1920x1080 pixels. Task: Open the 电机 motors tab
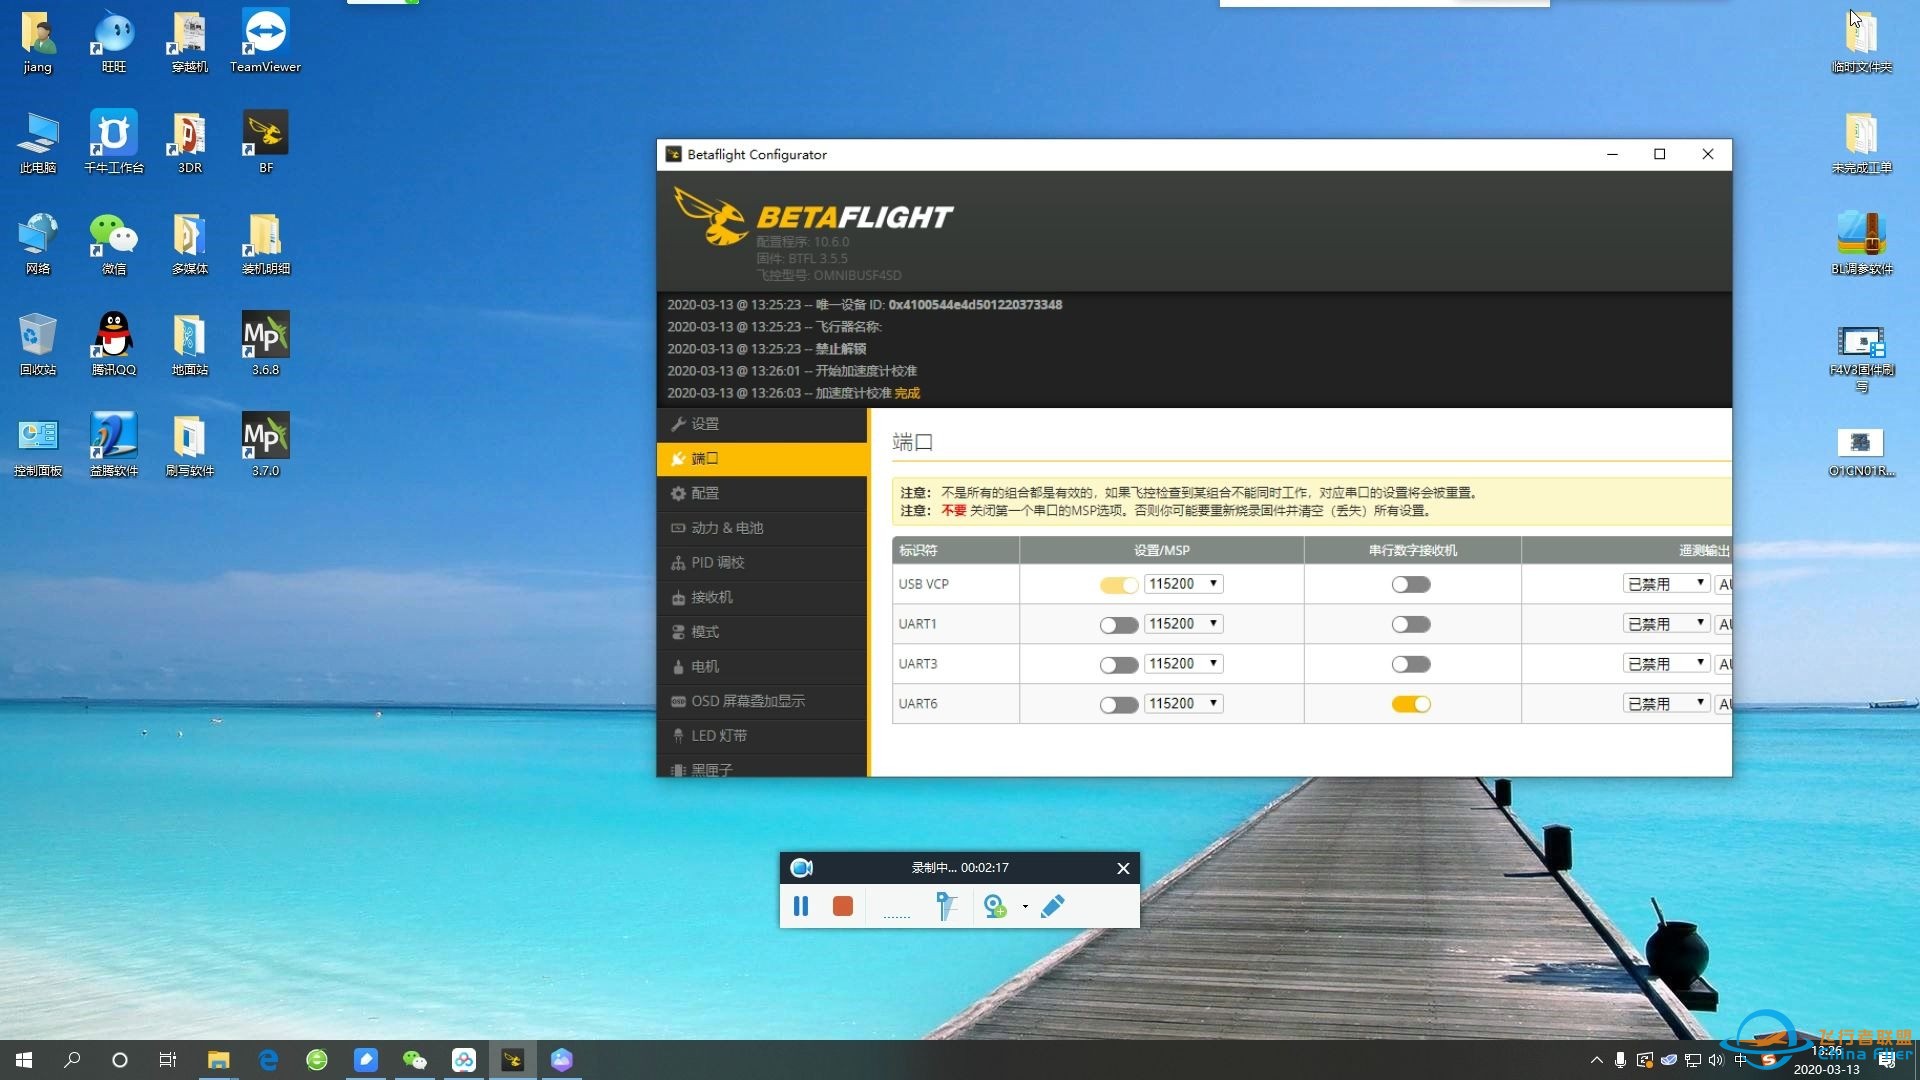(x=762, y=667)
